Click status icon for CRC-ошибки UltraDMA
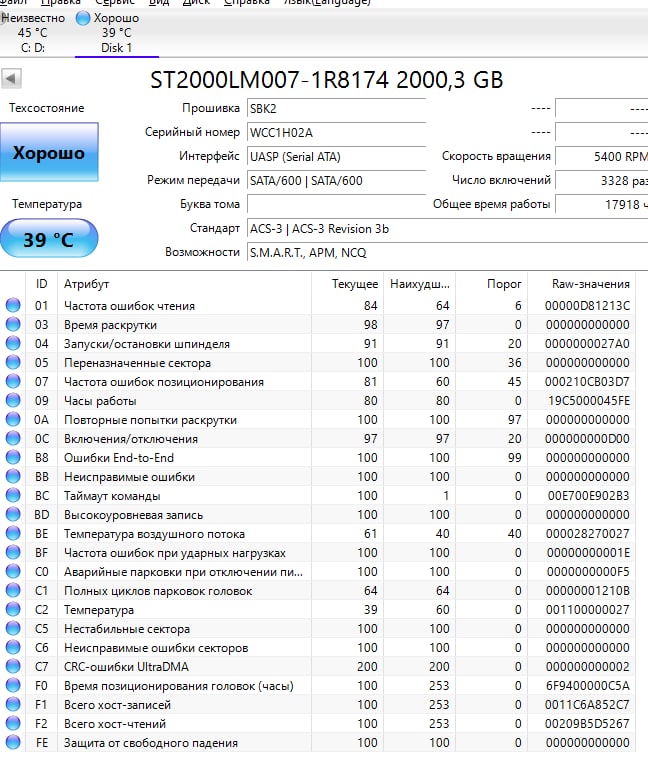 point(13,666)
